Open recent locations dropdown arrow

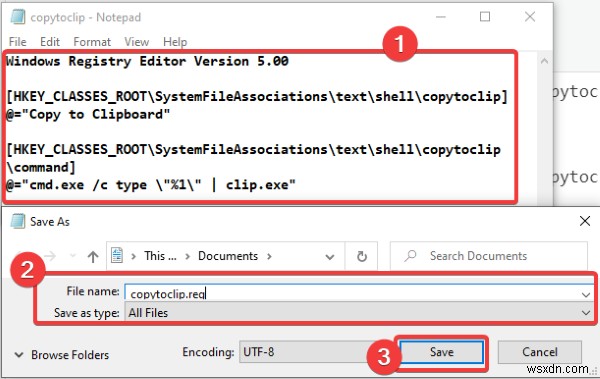tap(72, 256)
